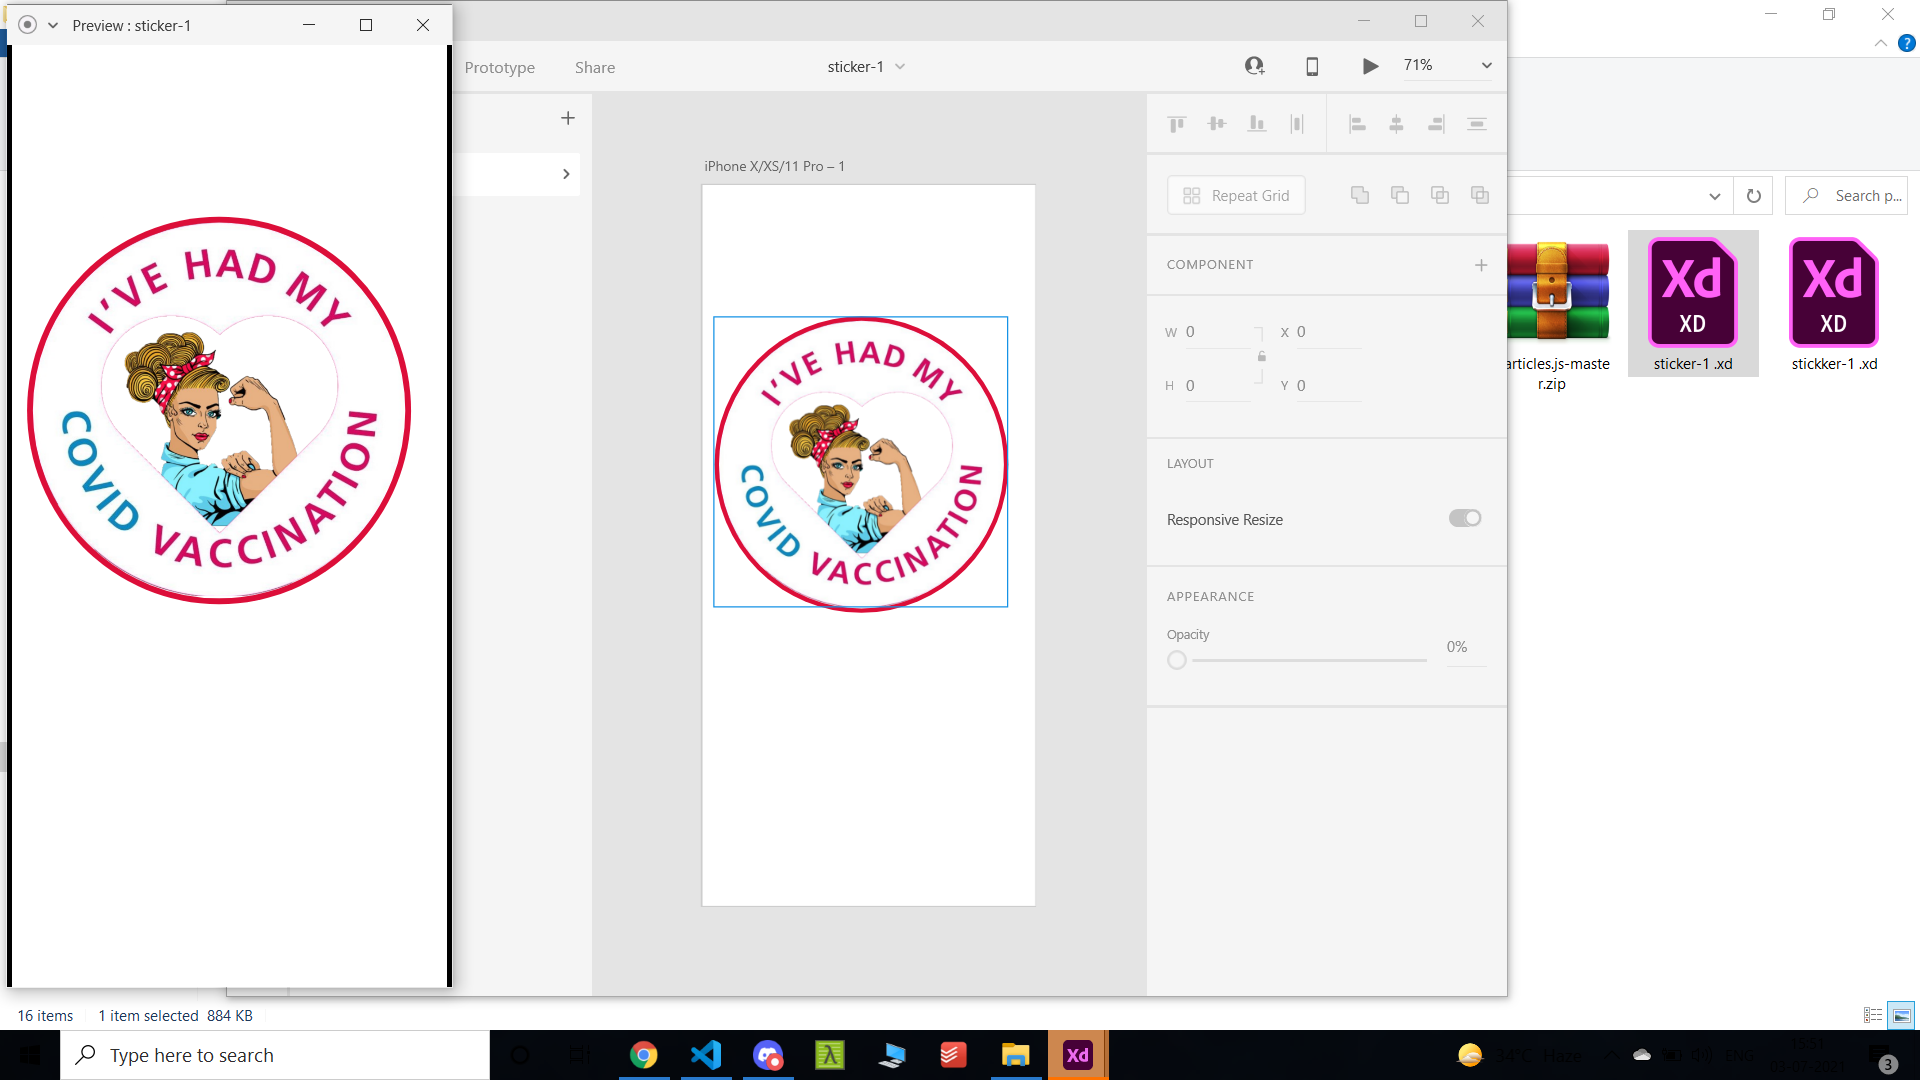
Task: Open the sticker-1 document title dropdown
Action: pos(900,67)
